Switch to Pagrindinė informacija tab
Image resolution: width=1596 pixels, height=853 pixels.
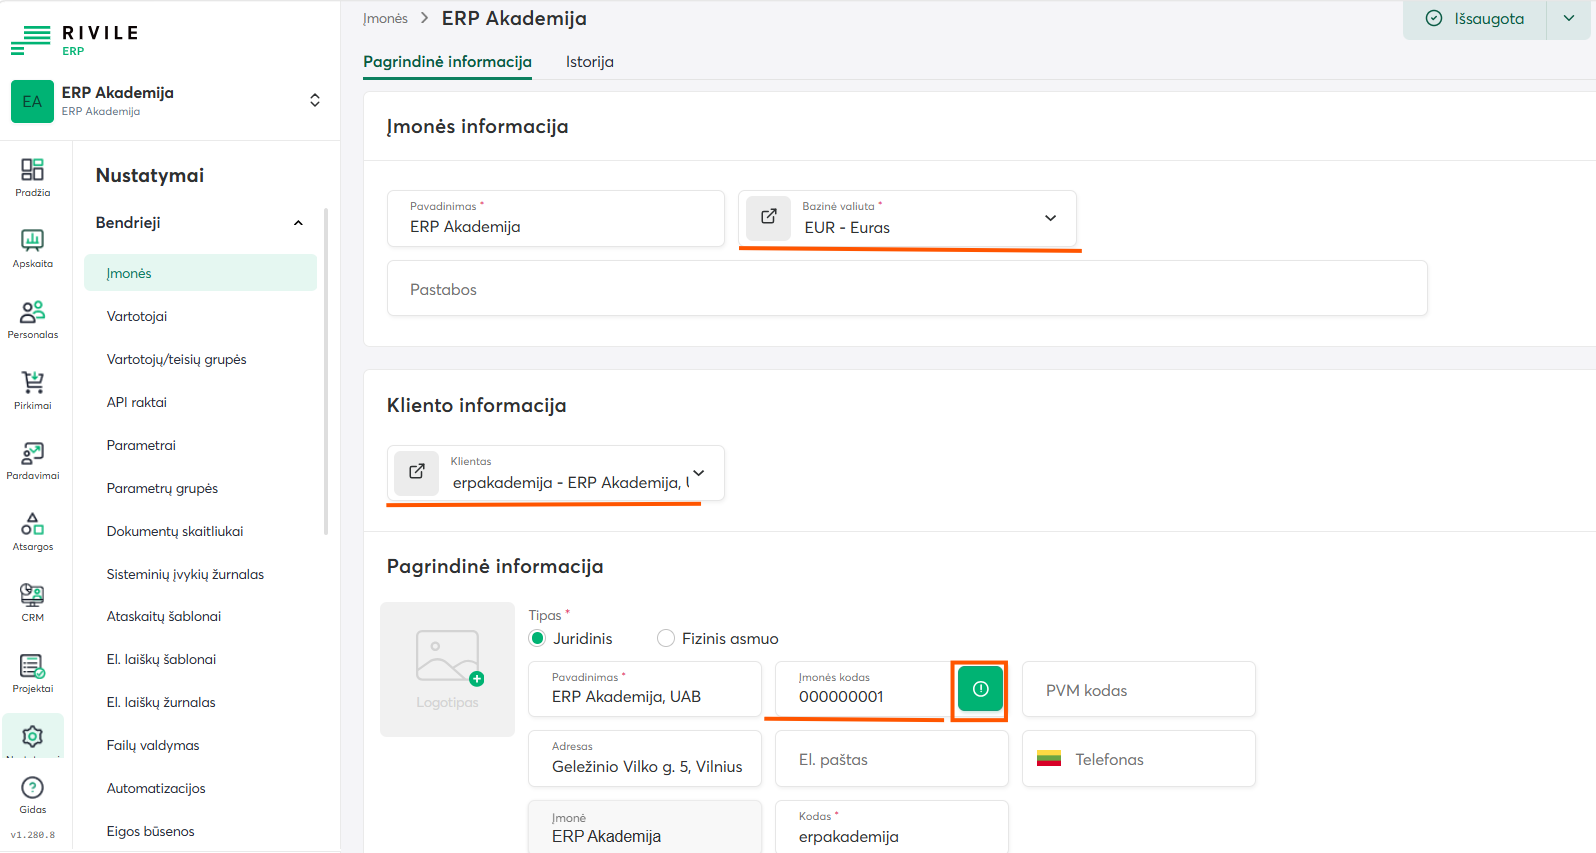coord(447,62)
